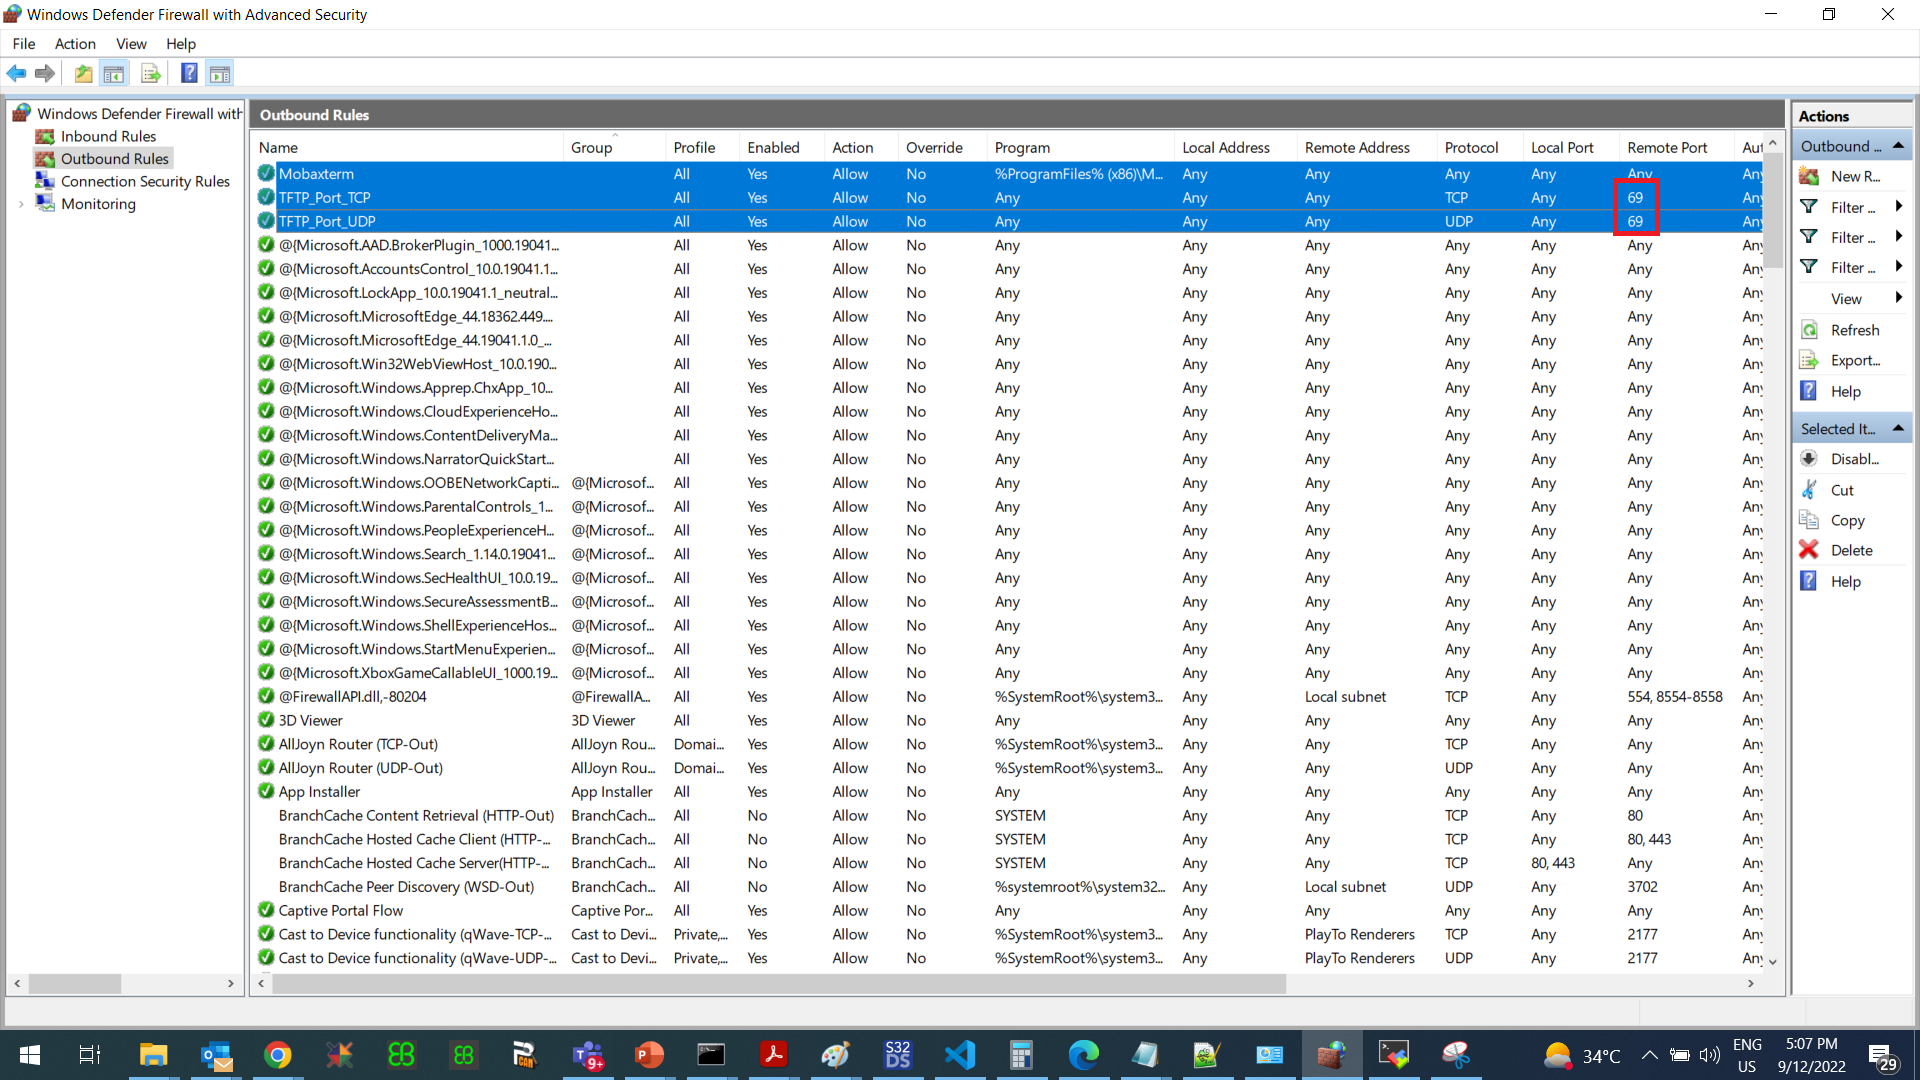This screenshot has width=1920, height=1080.
Task: Sort by Protocol column header
Action: (x=1481, y=147)
